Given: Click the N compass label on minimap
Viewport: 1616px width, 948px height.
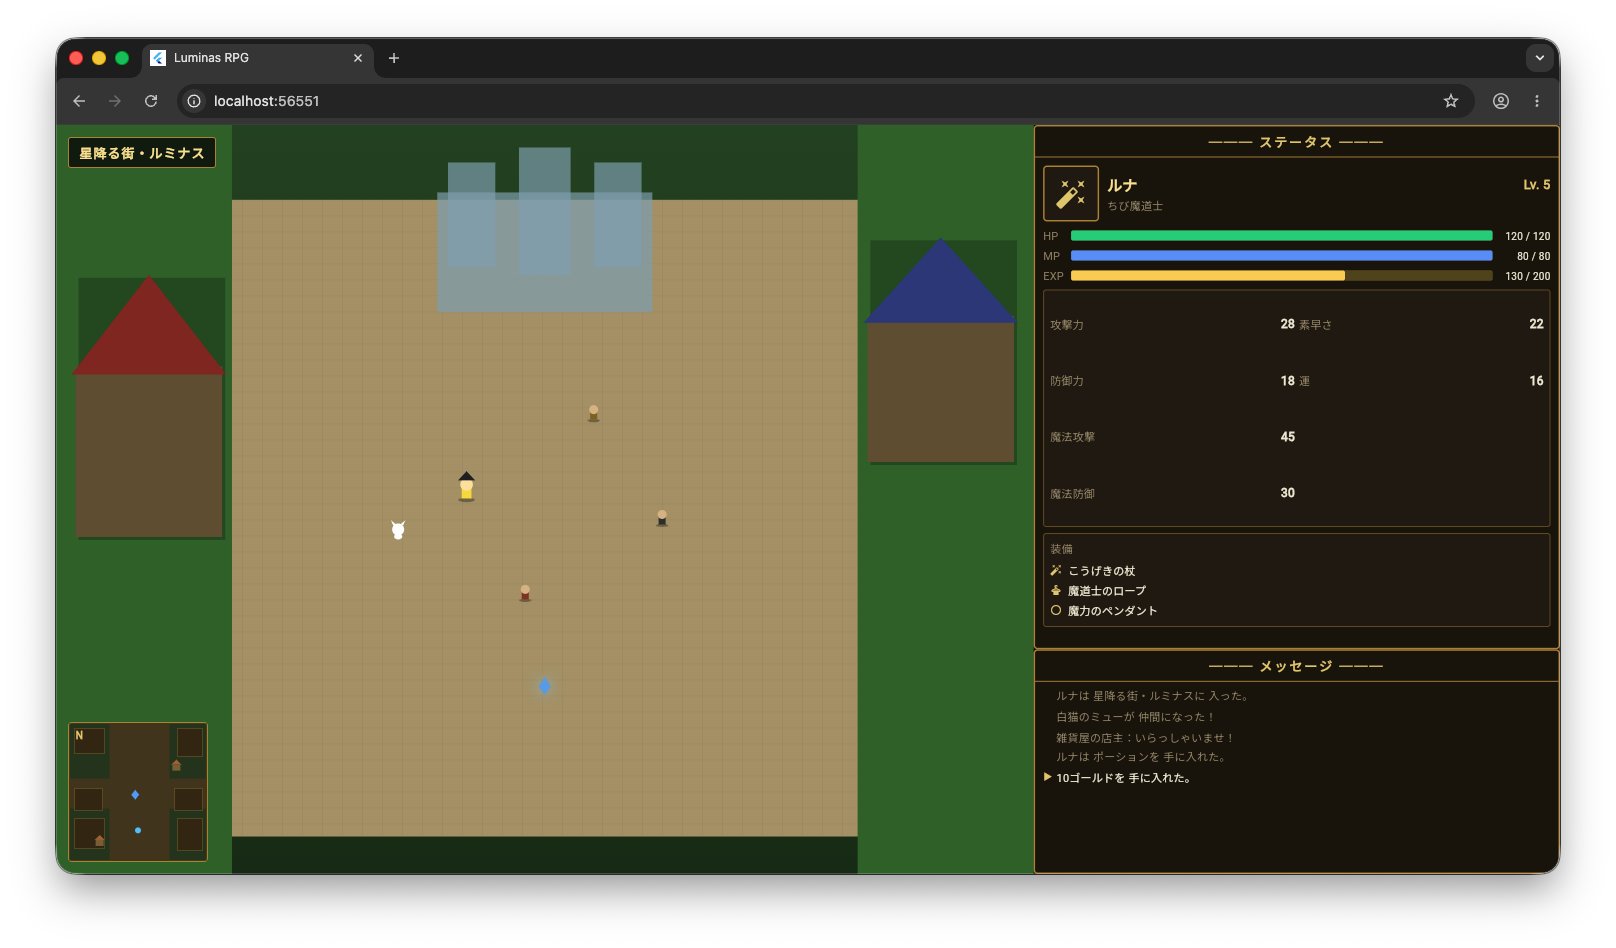Looking at the screenshot, I should pyautogui.click(x=79, y=735).
